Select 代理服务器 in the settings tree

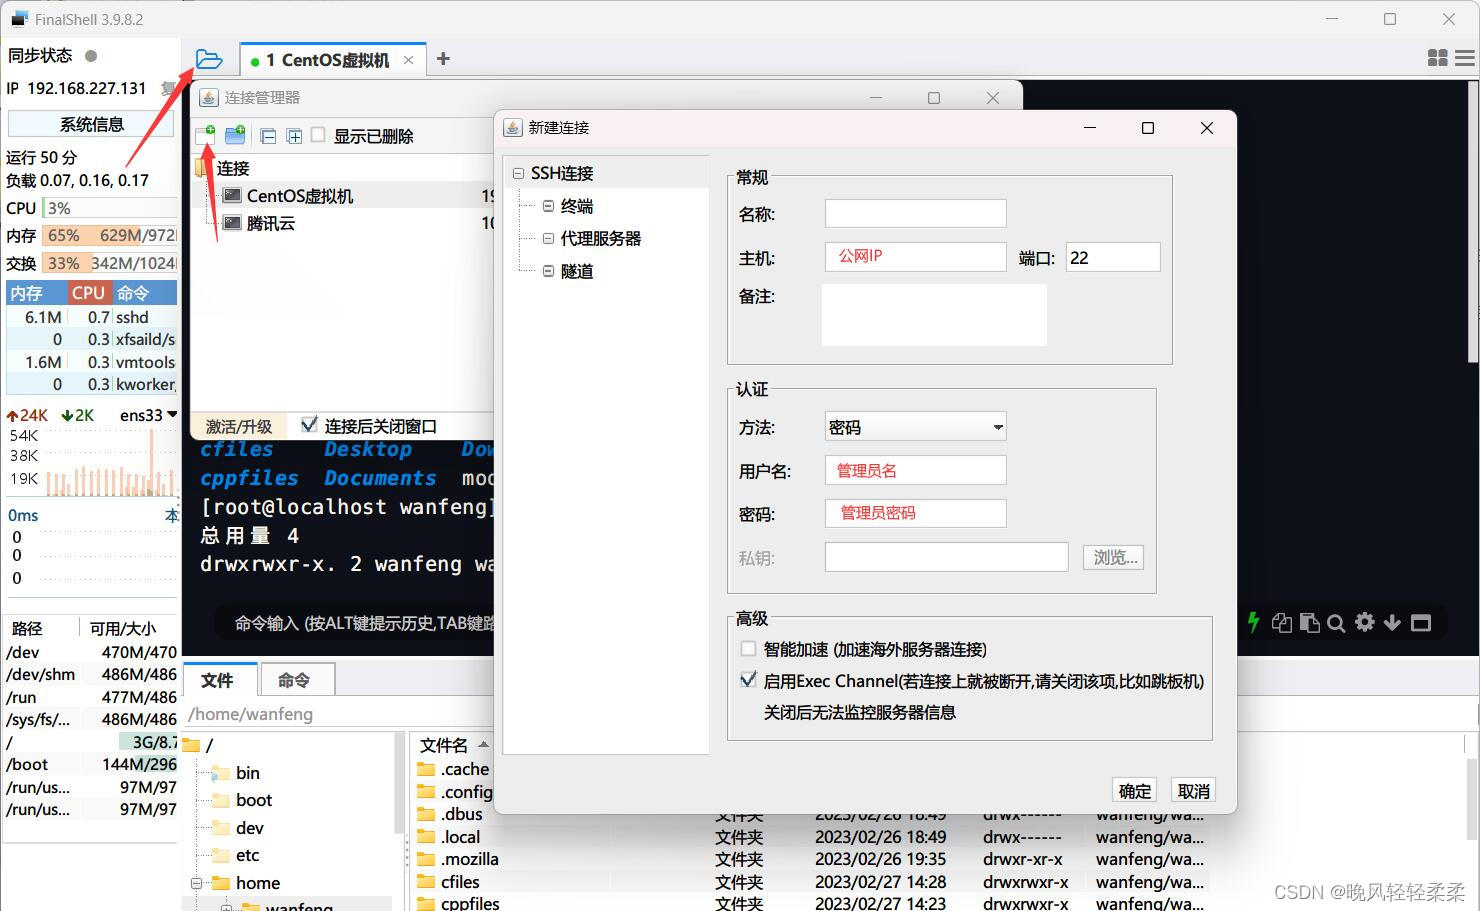point(601,238)
